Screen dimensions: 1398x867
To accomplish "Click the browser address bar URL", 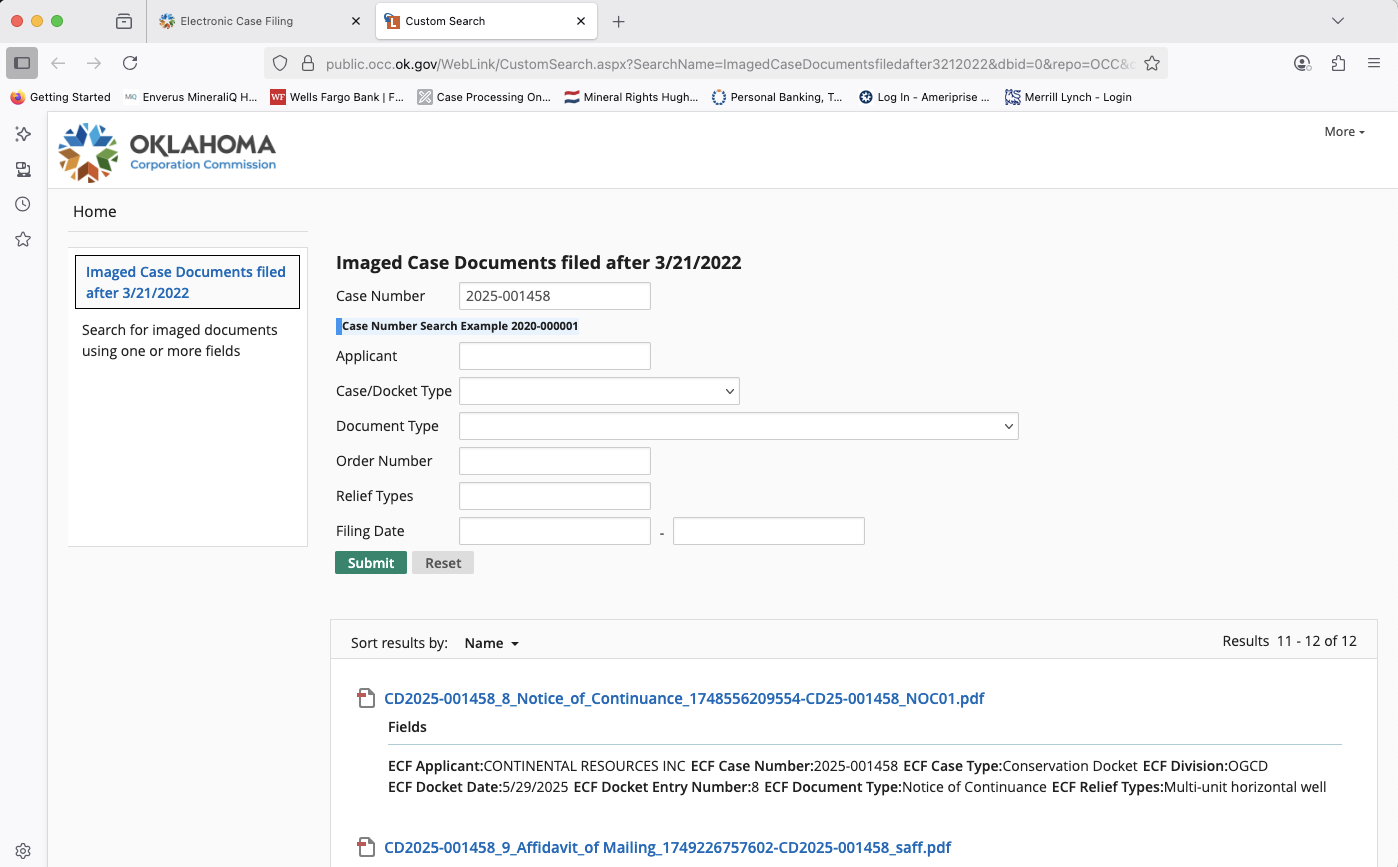I will pos(730,63).
